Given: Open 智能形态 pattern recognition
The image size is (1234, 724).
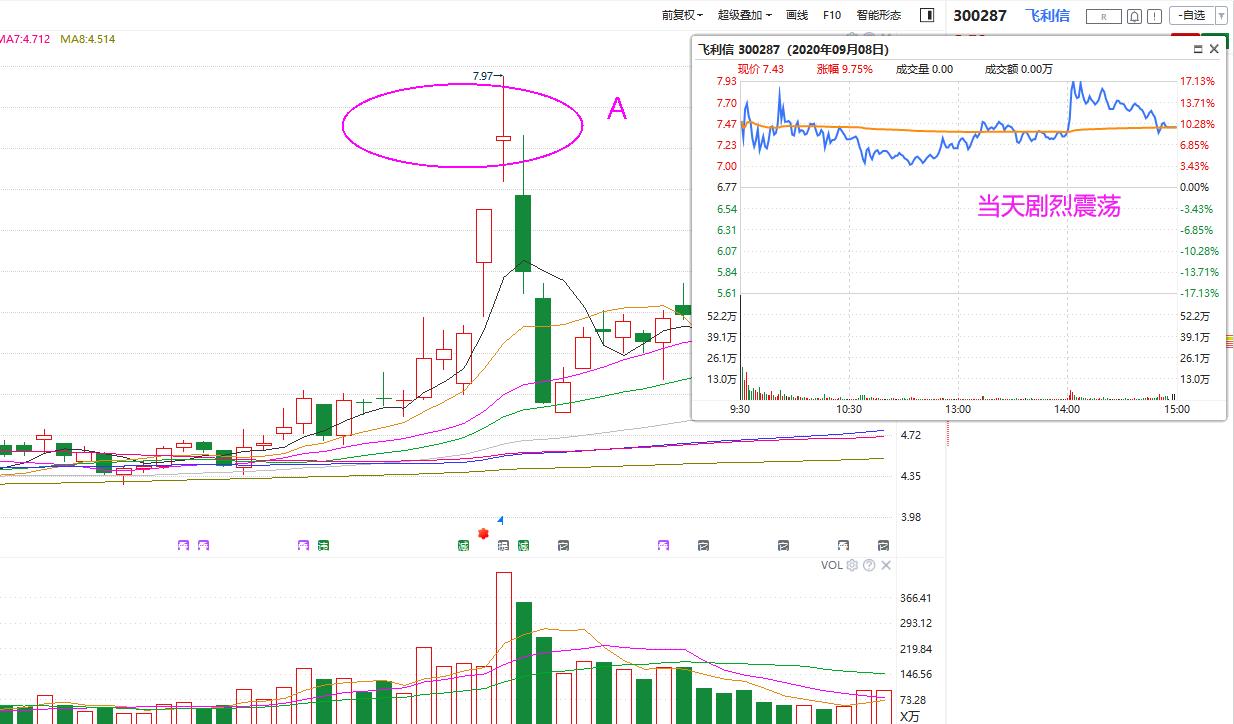Looking at the screenshot, I should (879, 15).
